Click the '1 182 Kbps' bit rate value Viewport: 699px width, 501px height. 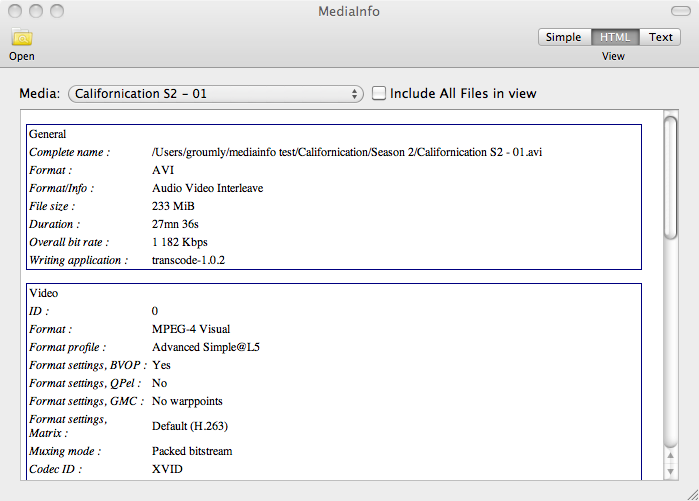180,242
